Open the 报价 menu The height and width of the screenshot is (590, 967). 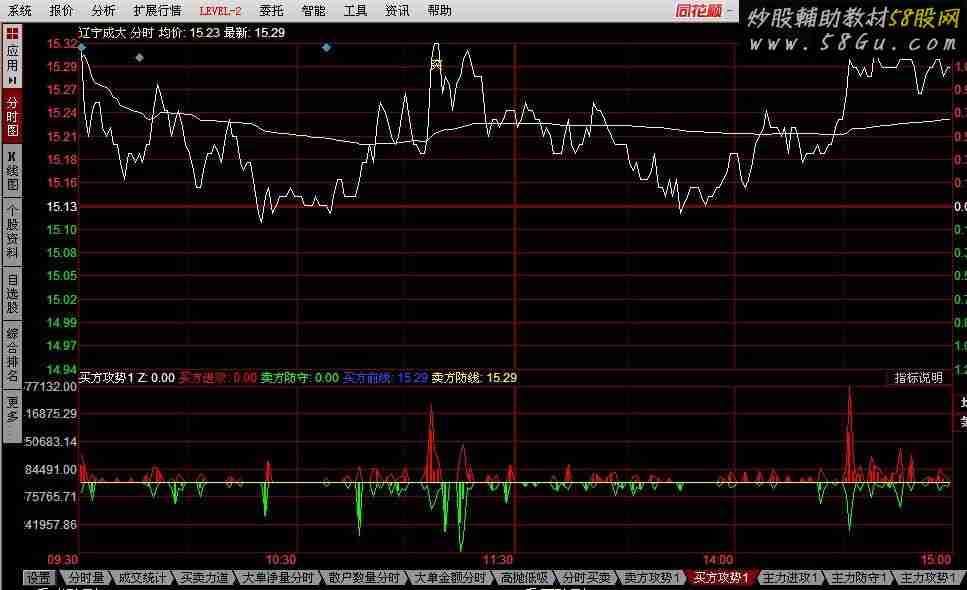pos(61,10)
